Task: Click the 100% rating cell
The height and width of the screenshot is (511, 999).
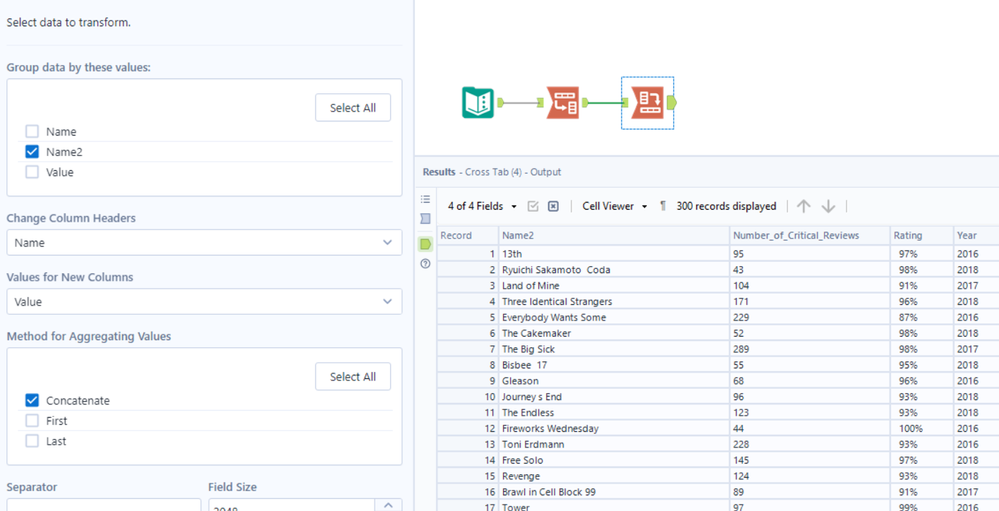Action: click(x=922, y=428)
